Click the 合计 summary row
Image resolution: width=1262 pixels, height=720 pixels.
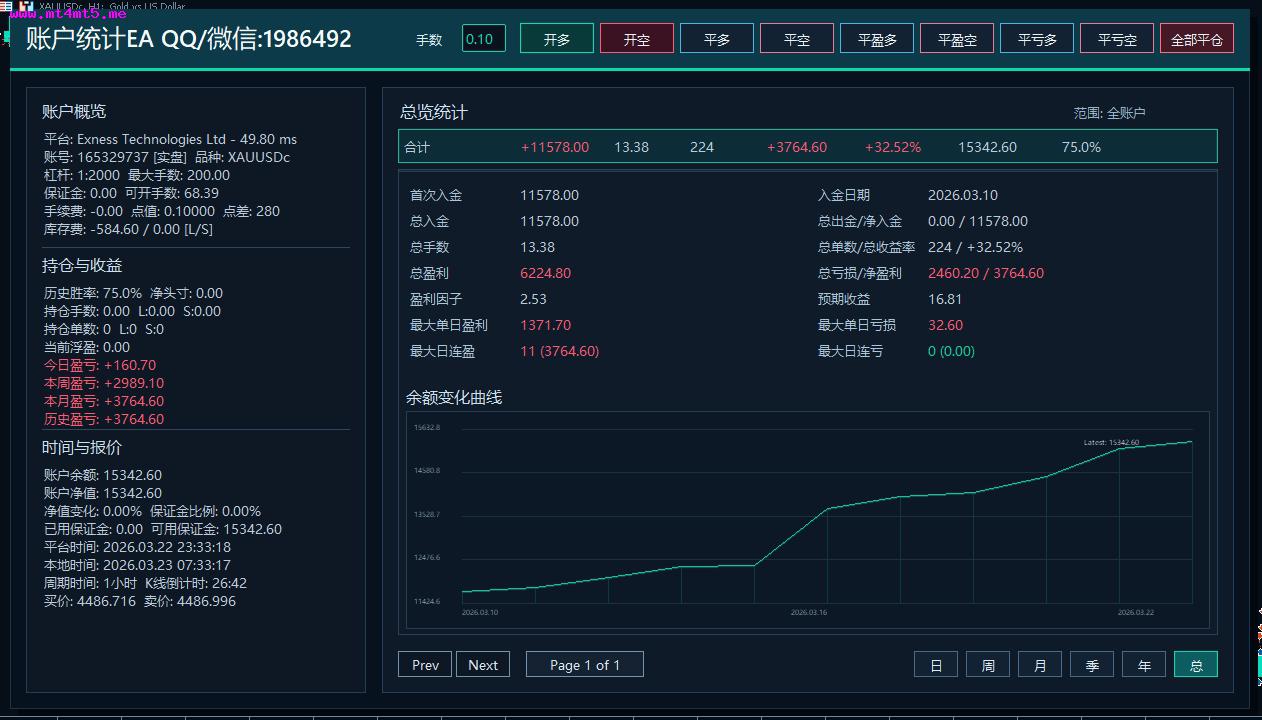tap(807, 147)
